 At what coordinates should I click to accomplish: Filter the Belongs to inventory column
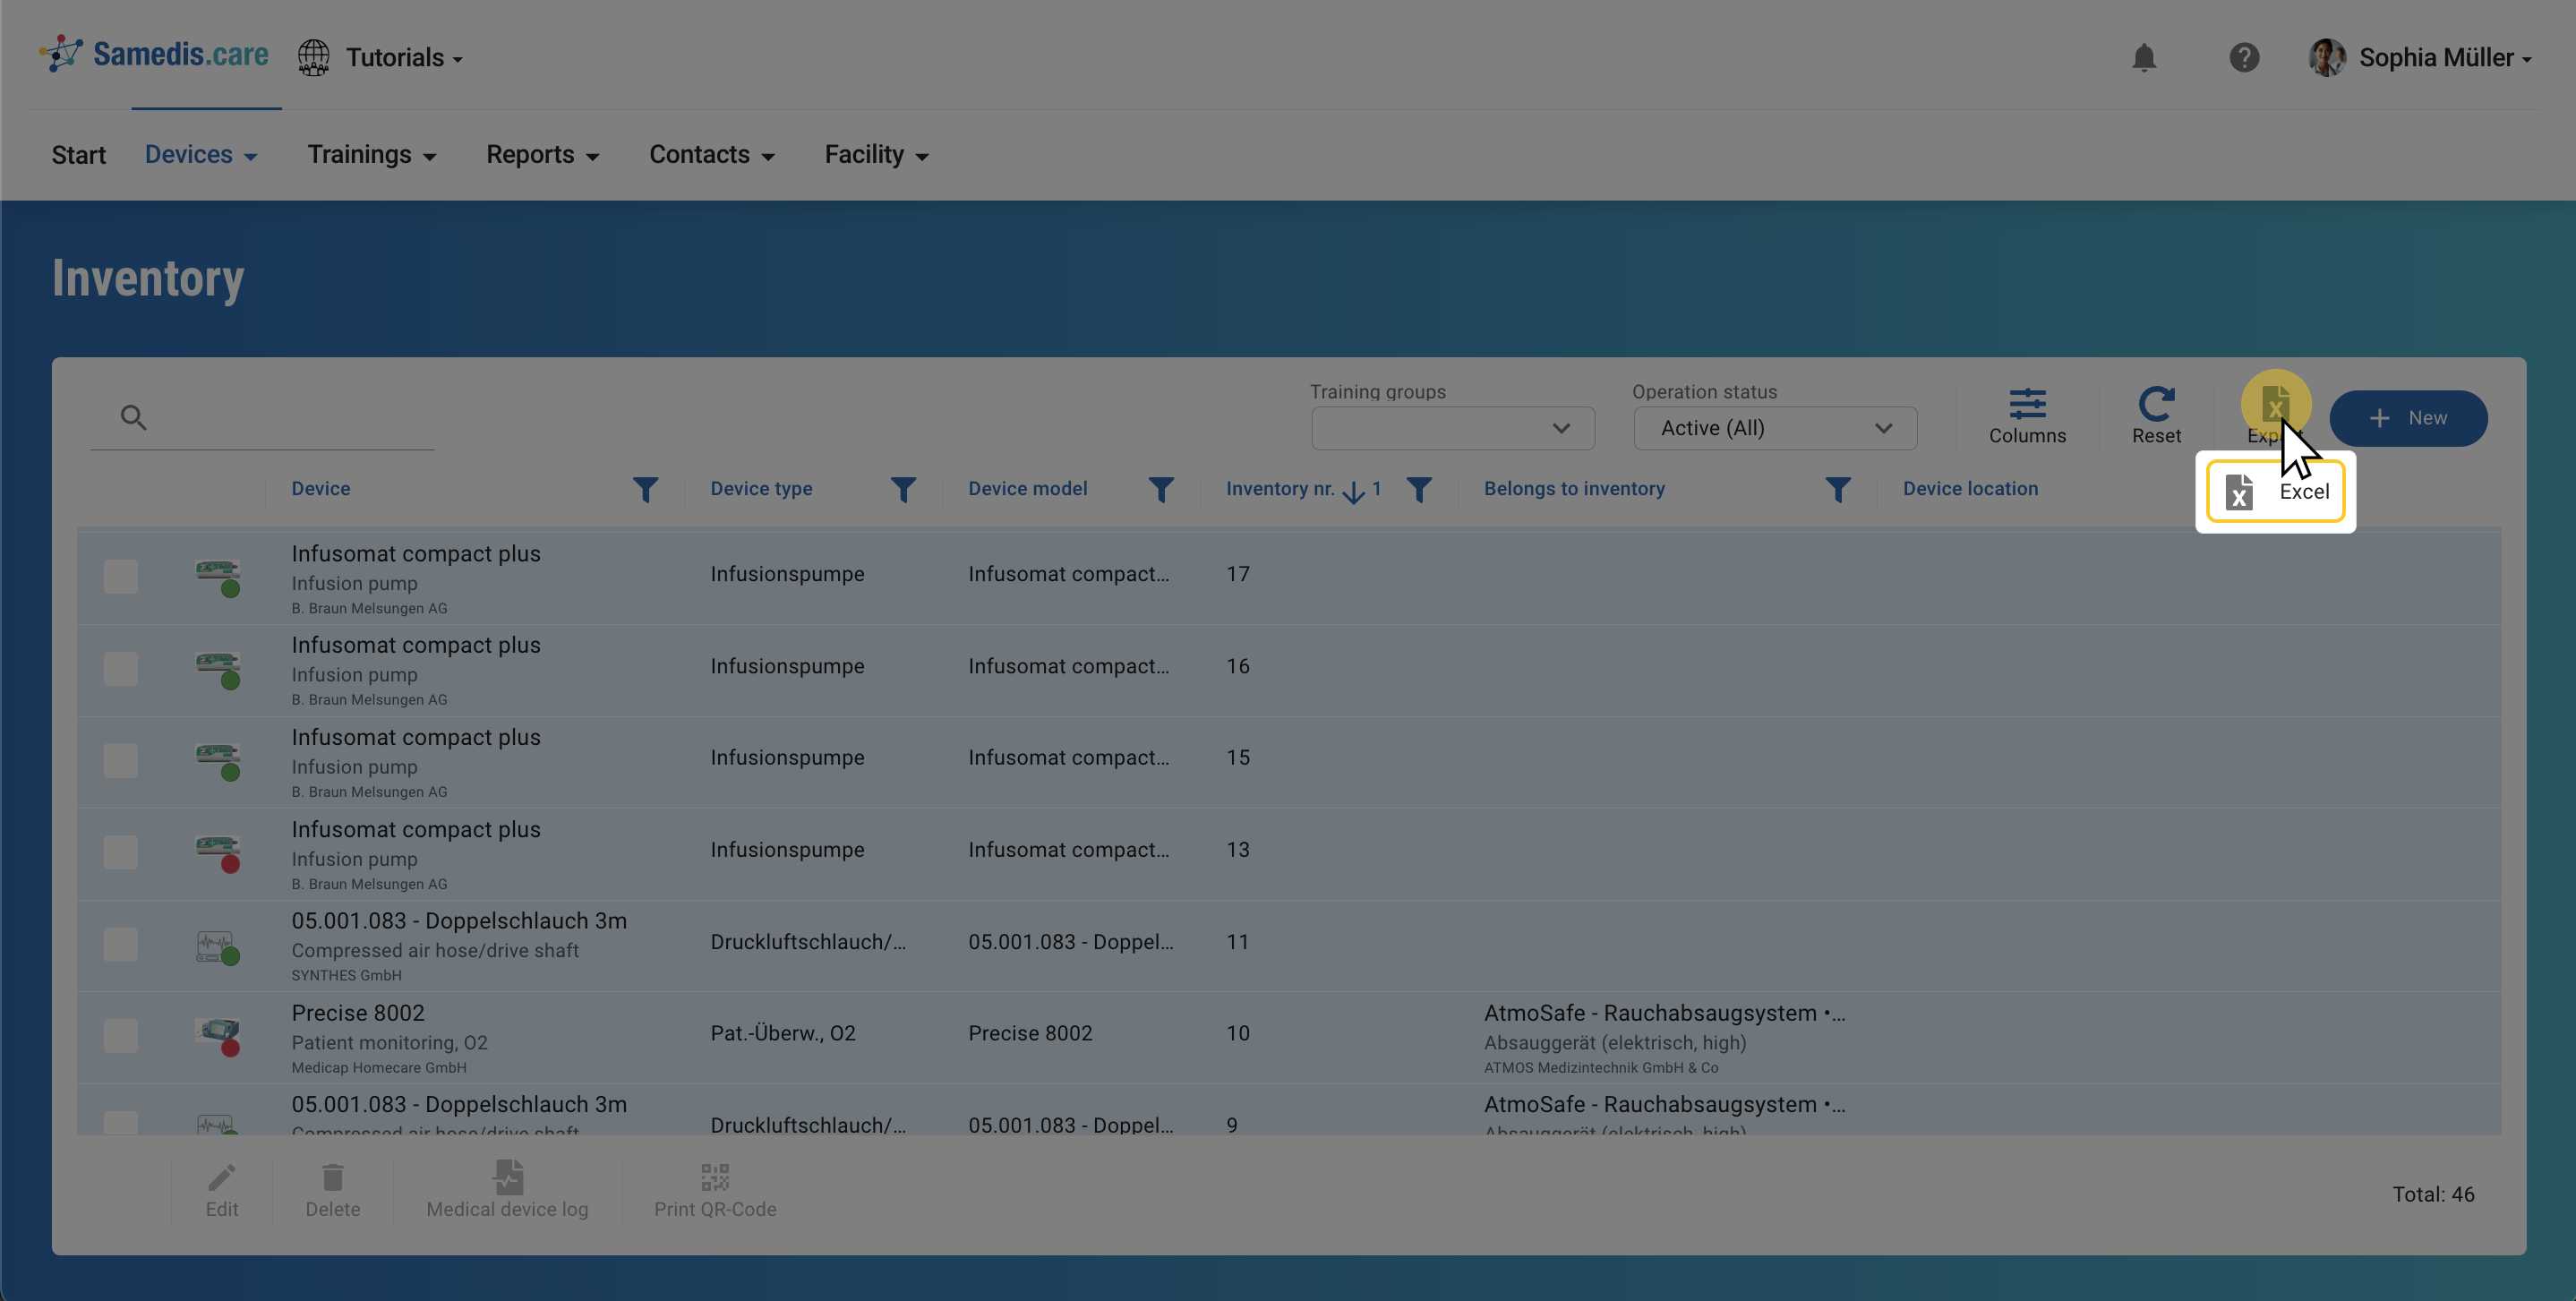point(1837,490)
